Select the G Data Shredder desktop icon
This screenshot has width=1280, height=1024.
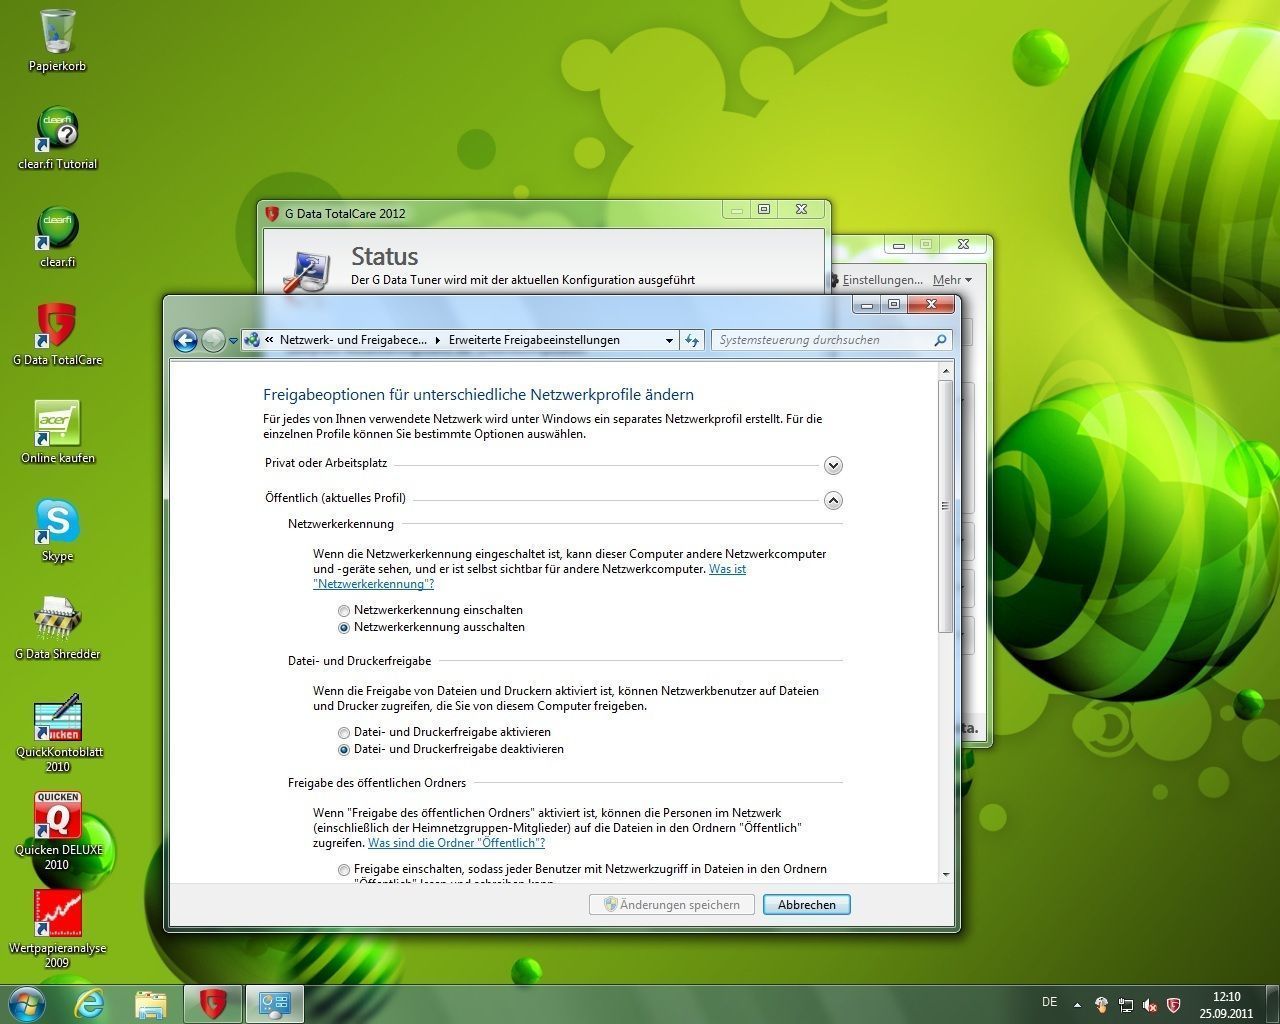click(x=57, y=628)
